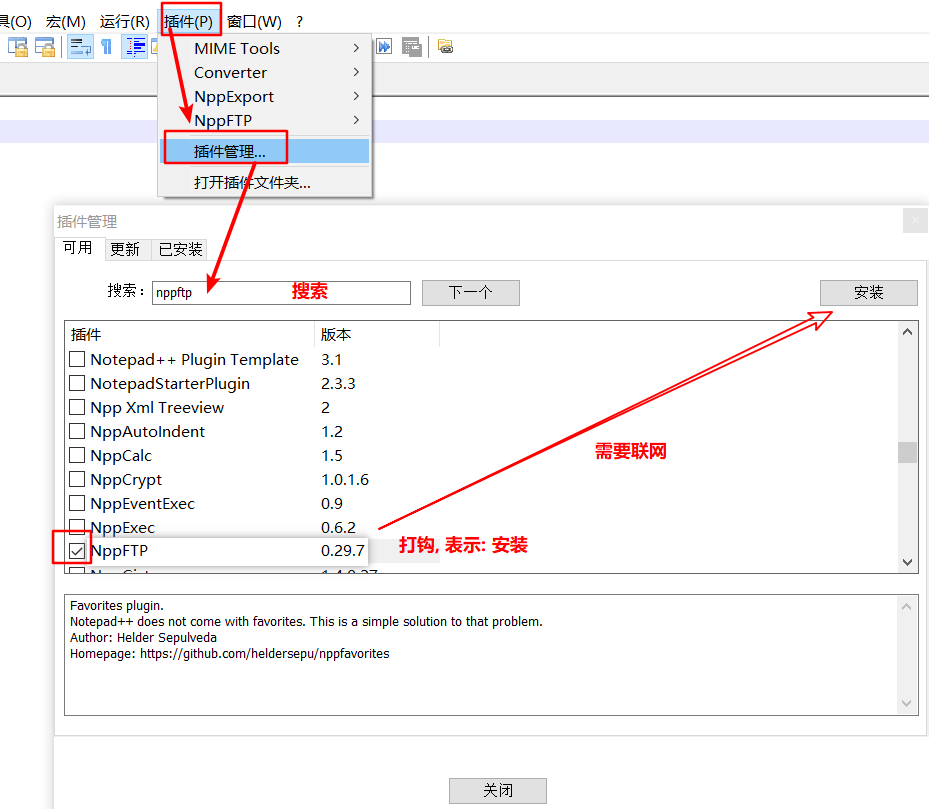Click the plugin list scroll-down arrow
Image resolution: width=929 pixels, height=809 pixels.
coord(907,562)
